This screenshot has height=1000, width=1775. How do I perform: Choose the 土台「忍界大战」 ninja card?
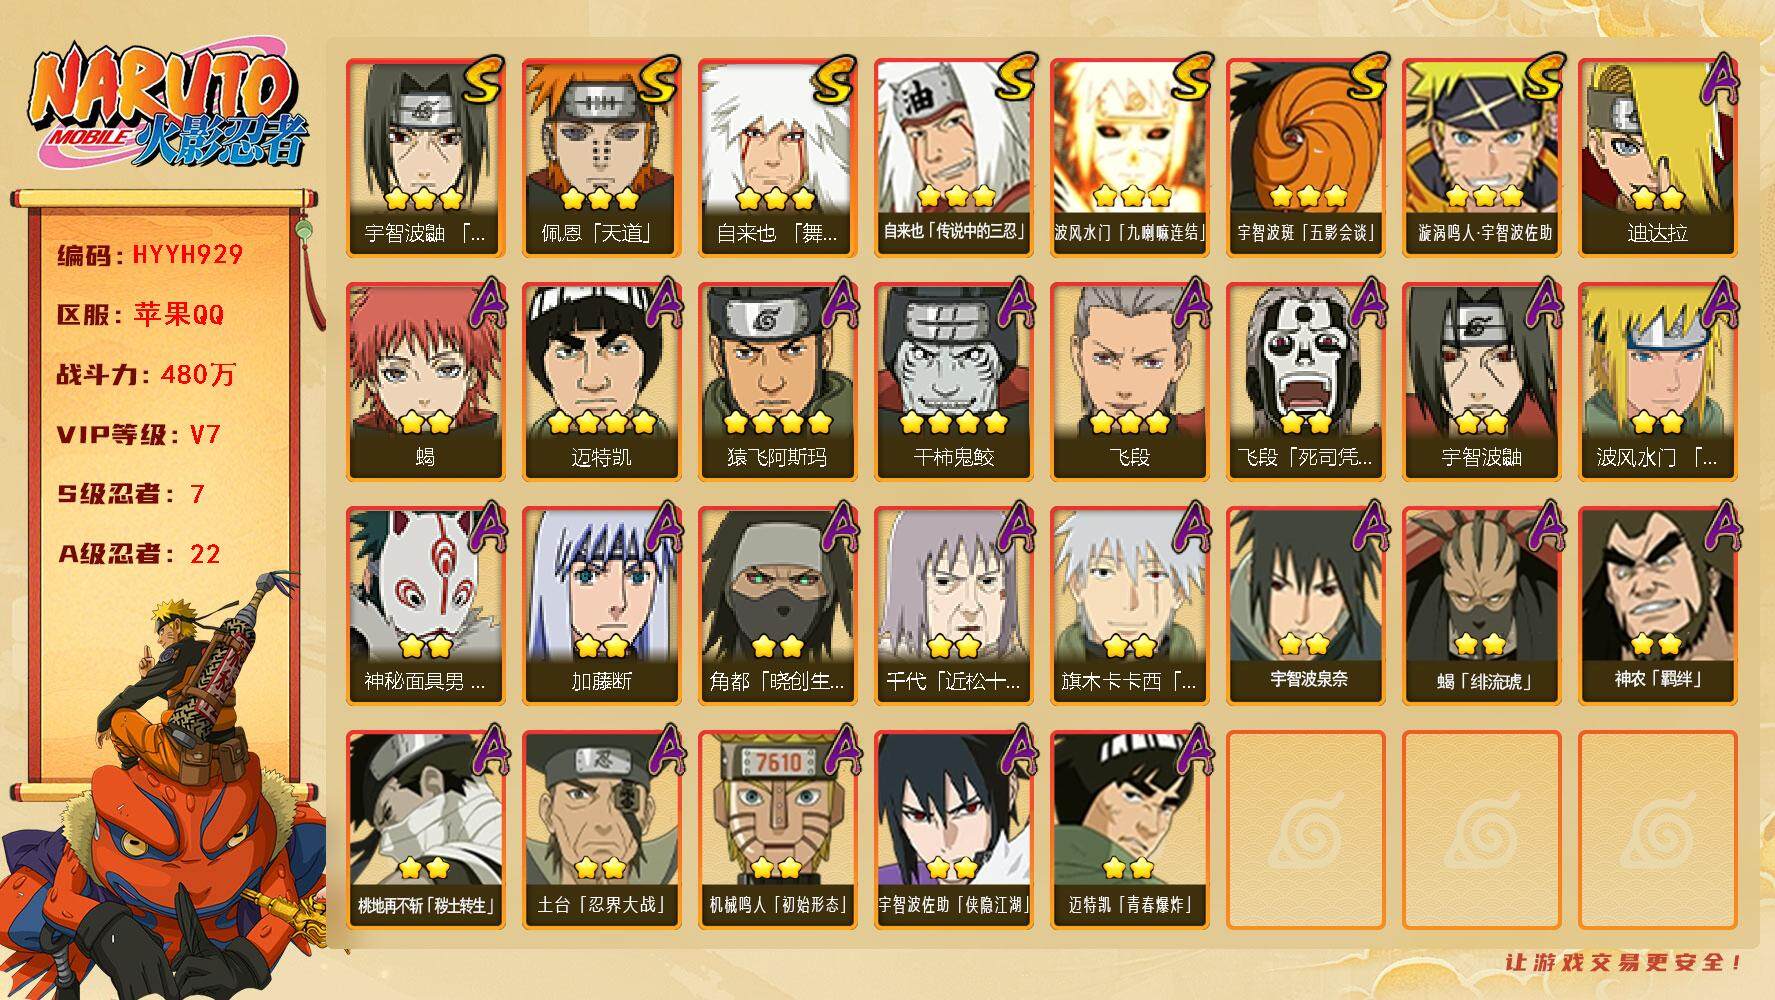coord(601,830)
